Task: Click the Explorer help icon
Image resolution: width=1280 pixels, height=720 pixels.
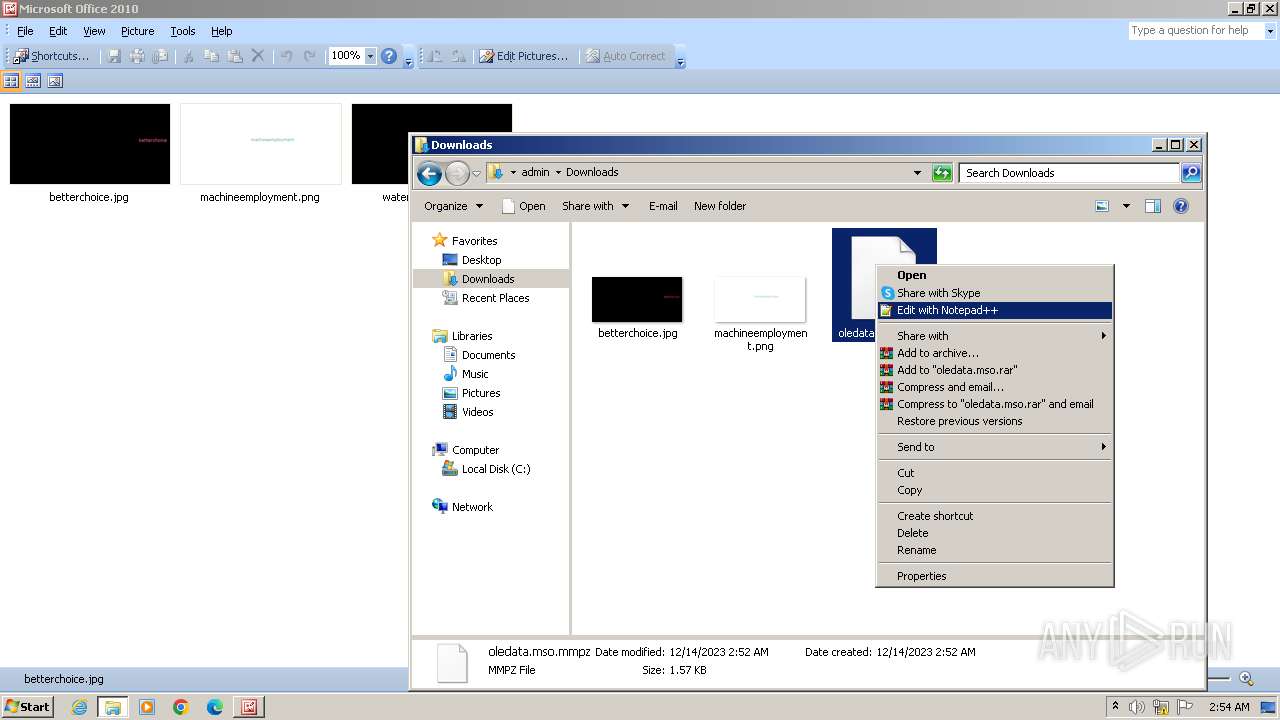Action: tap(1181, 206)
